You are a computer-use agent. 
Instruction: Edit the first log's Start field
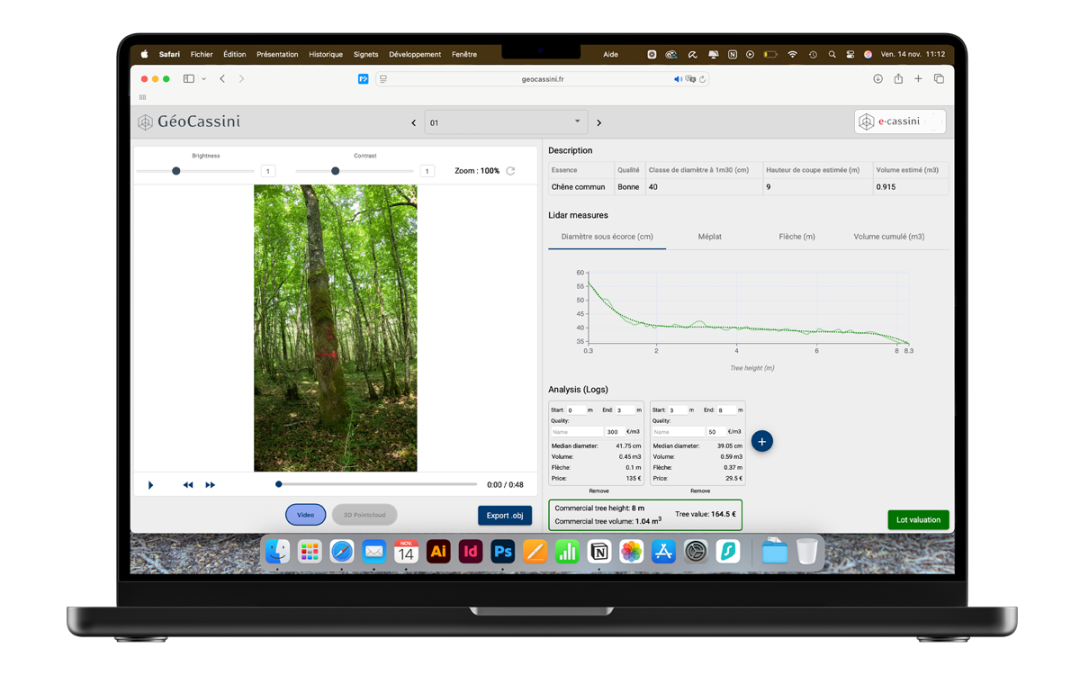point(576,410)
